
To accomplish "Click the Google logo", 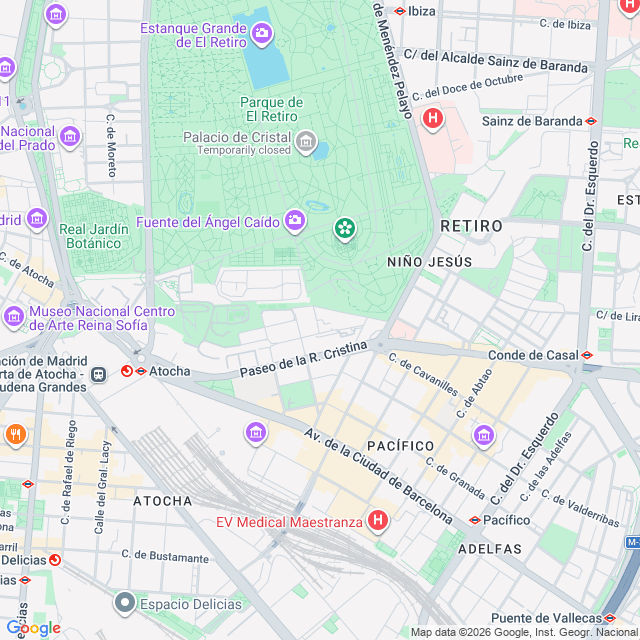I will coord(33,629).
